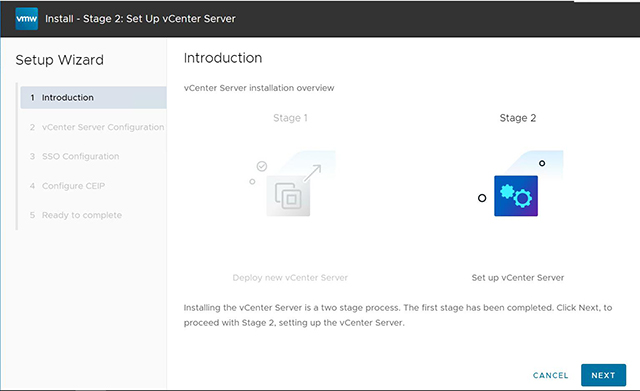Click the Stage 1 completed checkmark icon
The height and width of the screenshot is (391, 640).
[x=262, y=166]
